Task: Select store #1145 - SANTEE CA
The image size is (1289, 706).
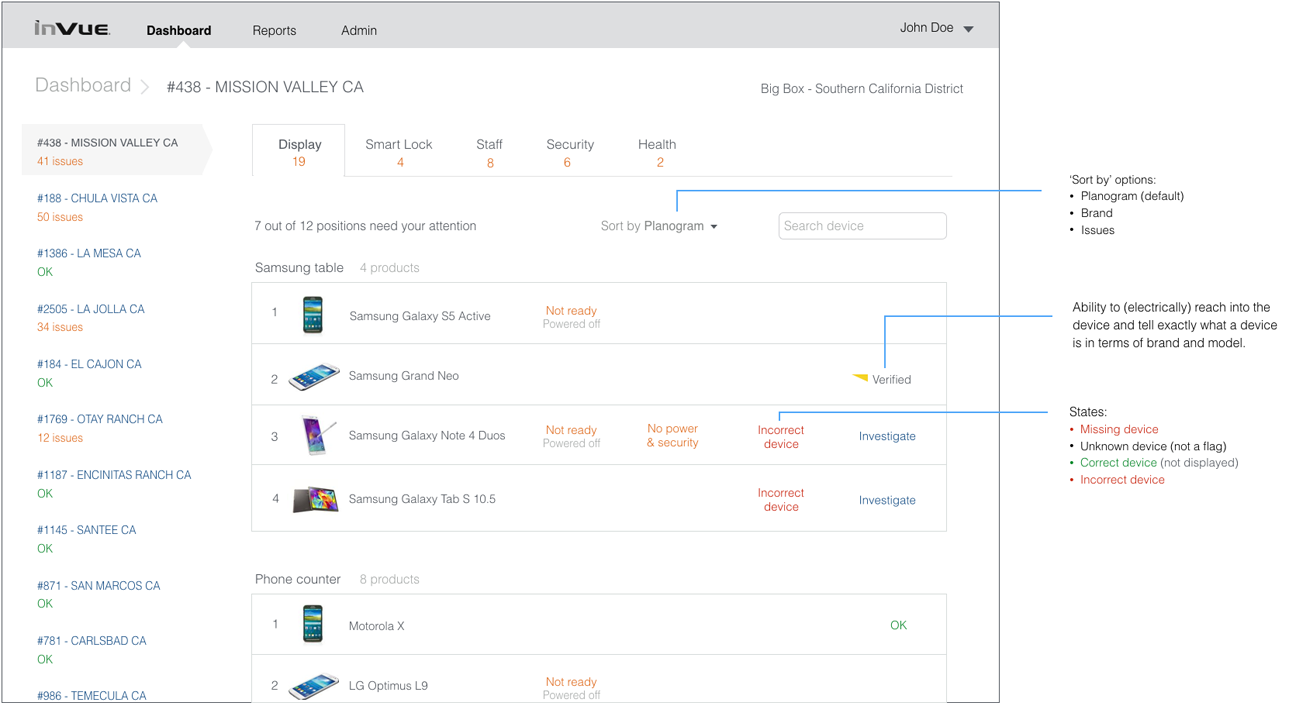Action: click(x=87, y=530)
